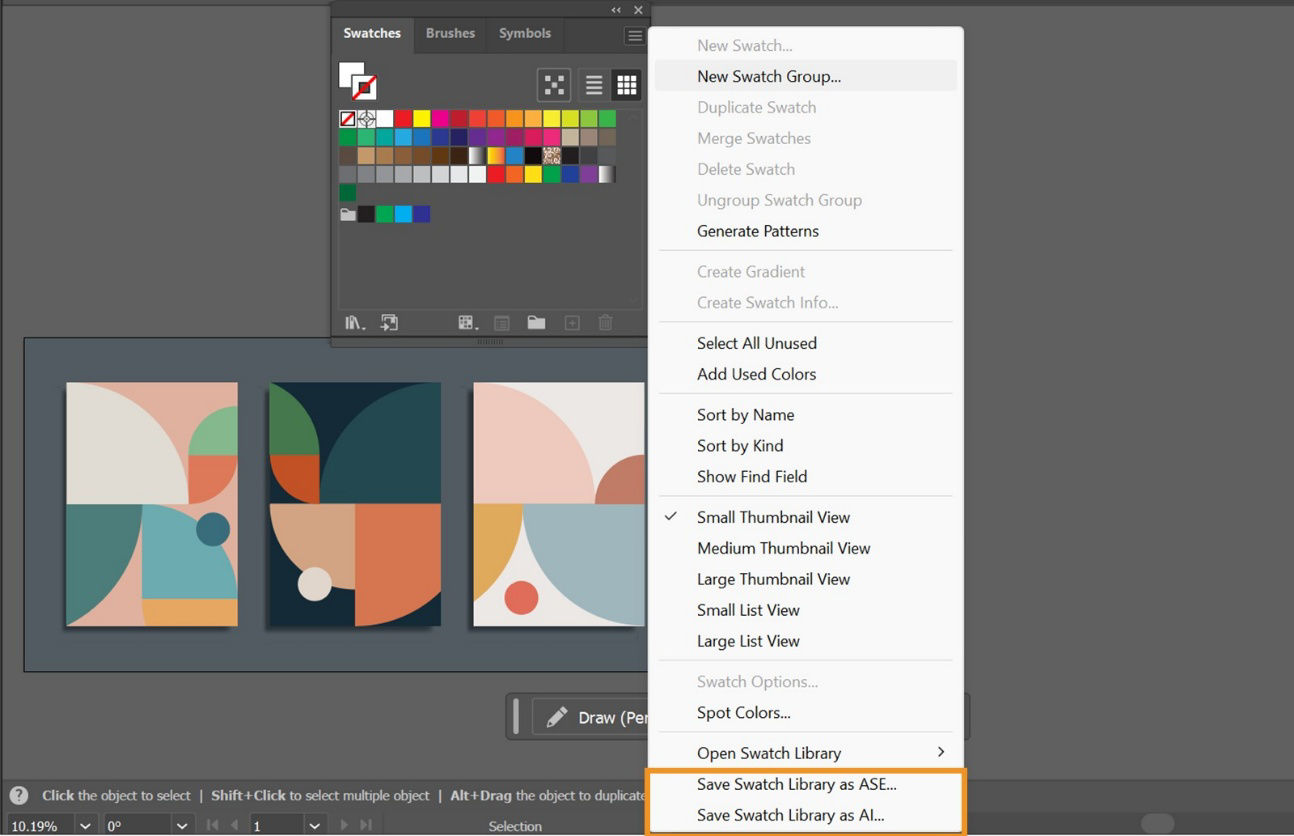This screenshot has height=836, width=1294.
Task: Open the zoom level dropdown showing 10.19%
Action: [x=85, y=826]
